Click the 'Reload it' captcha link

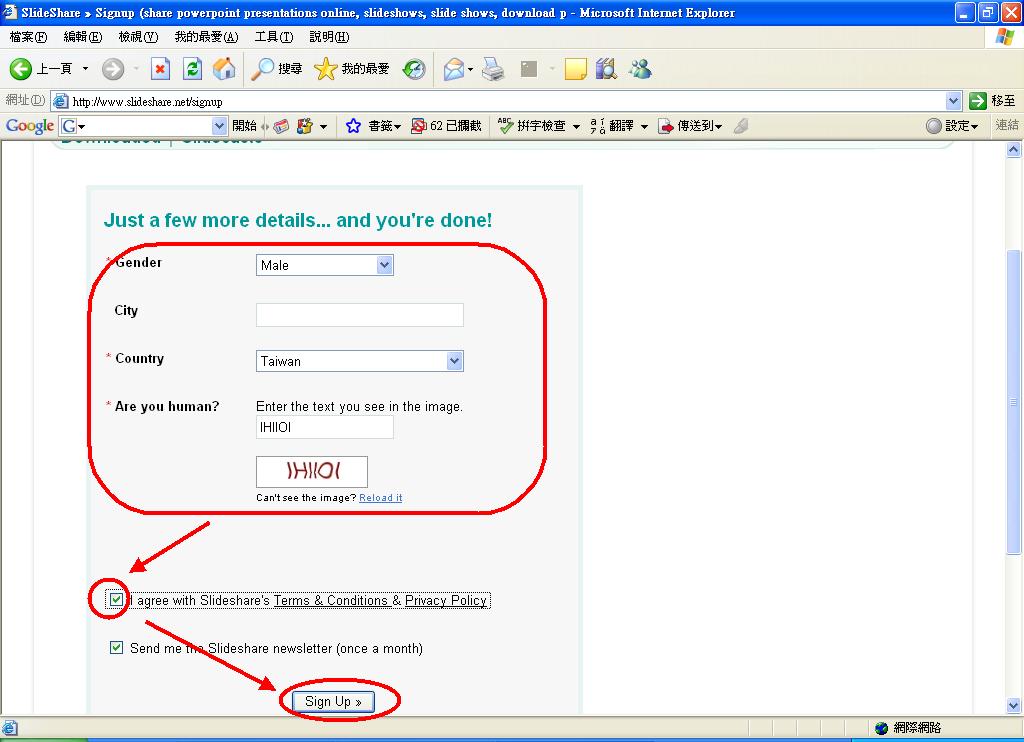click(381, 498)
